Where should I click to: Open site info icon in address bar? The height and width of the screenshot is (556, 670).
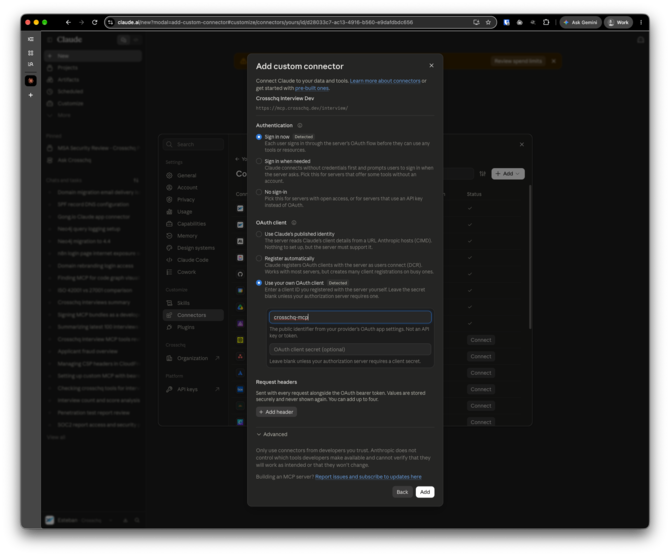coord(111,22)
